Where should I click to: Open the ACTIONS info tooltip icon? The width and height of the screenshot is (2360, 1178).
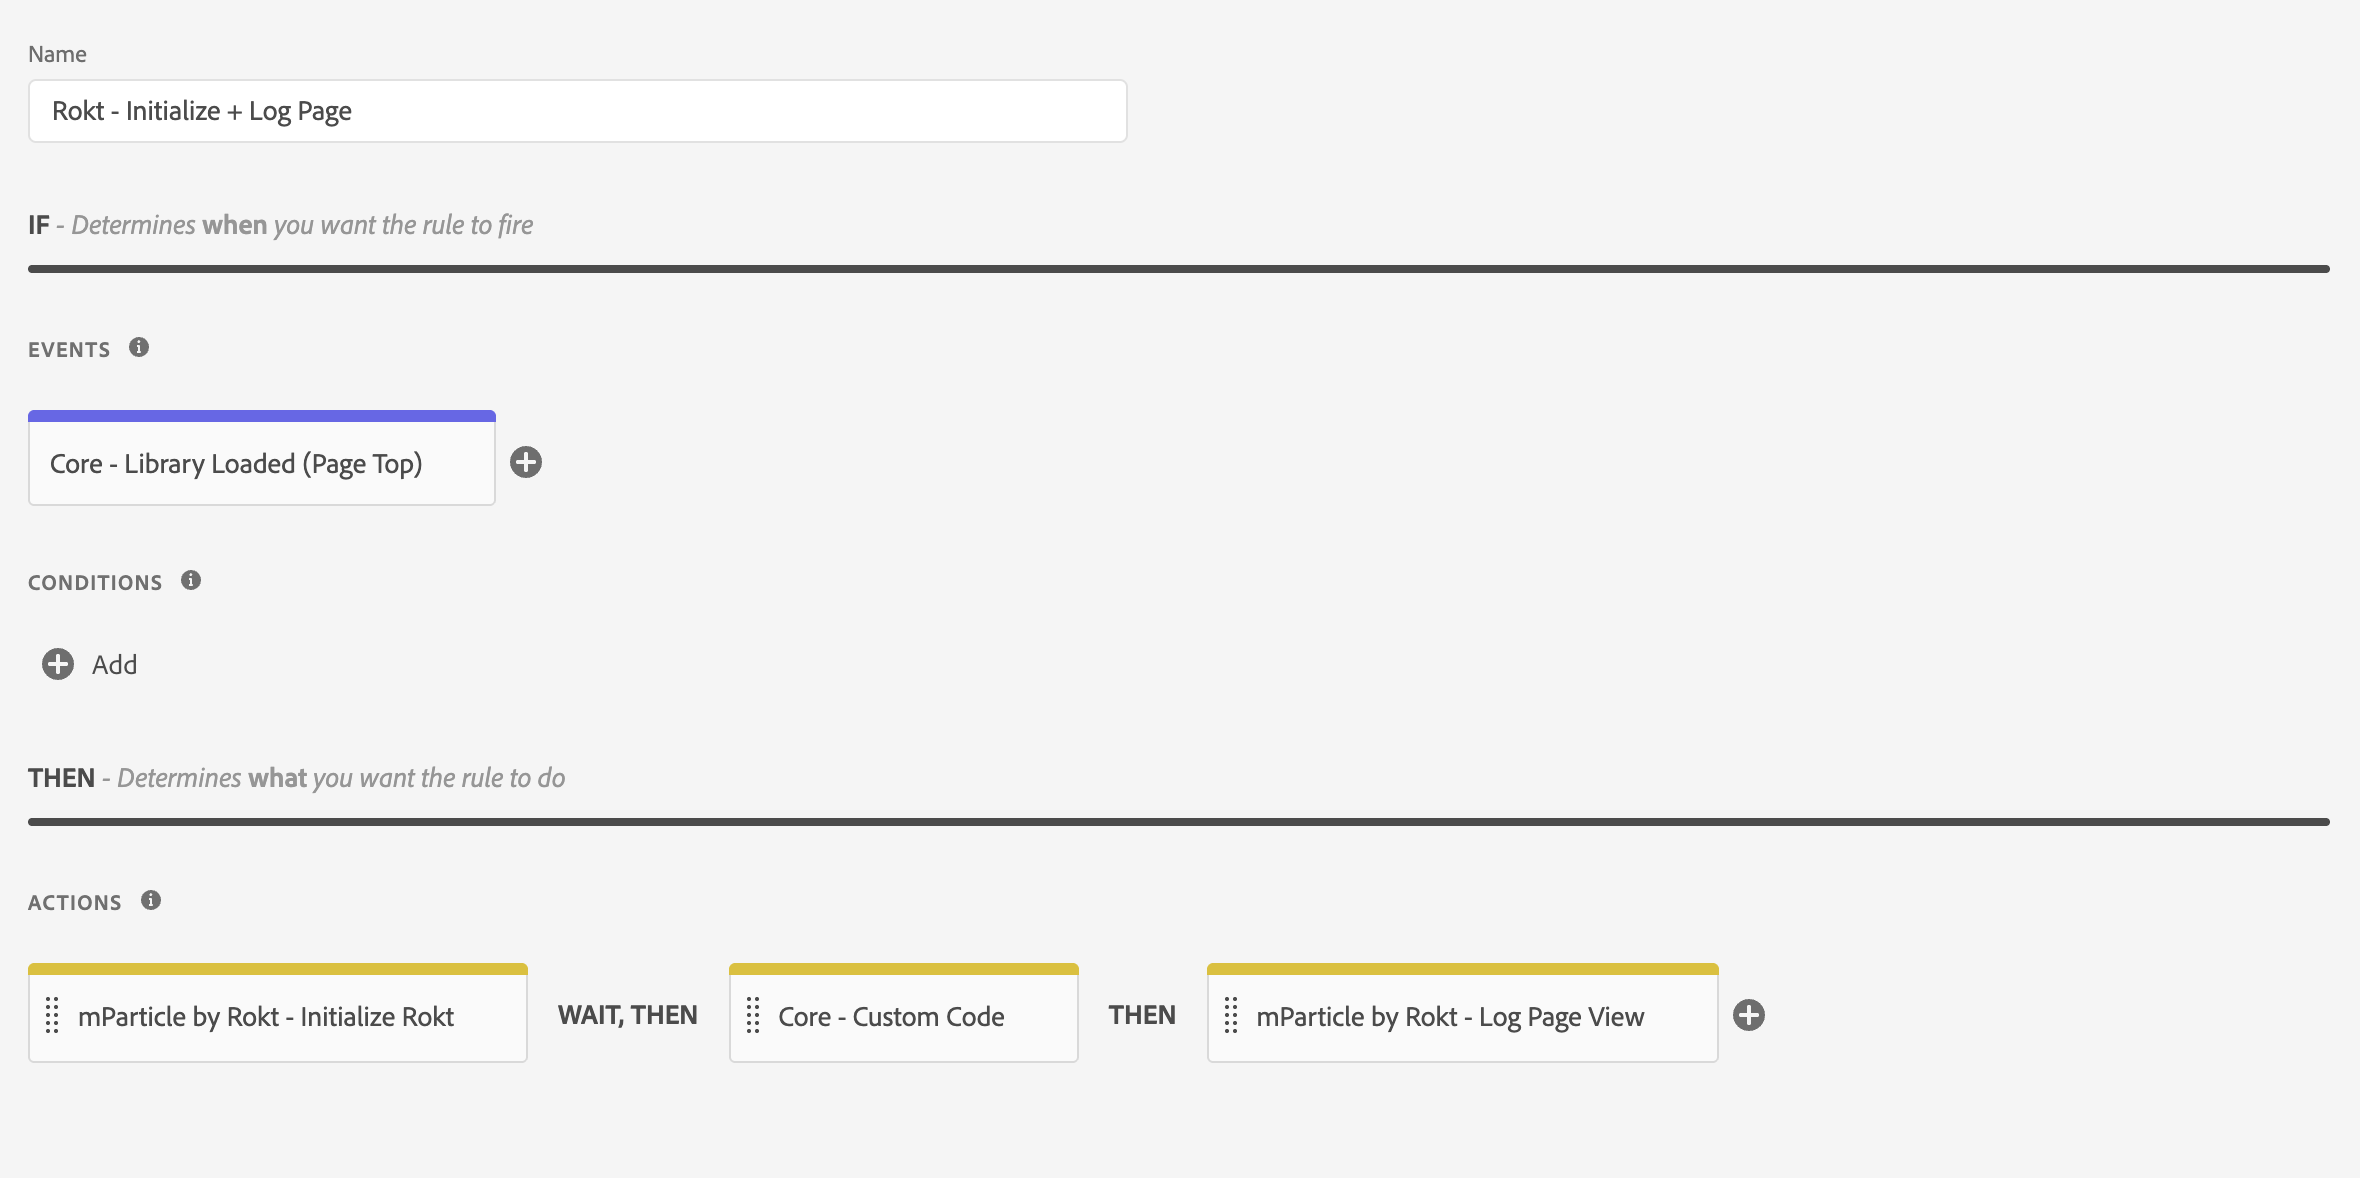(151, 900)
